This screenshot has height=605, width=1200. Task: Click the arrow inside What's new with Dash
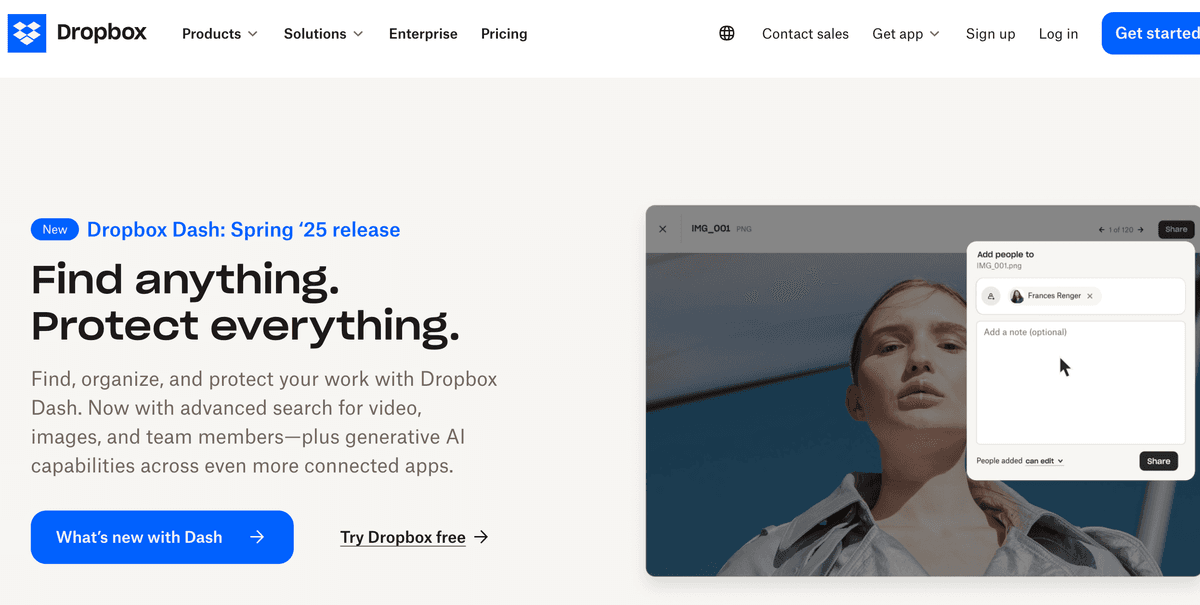tap(258, 537)
